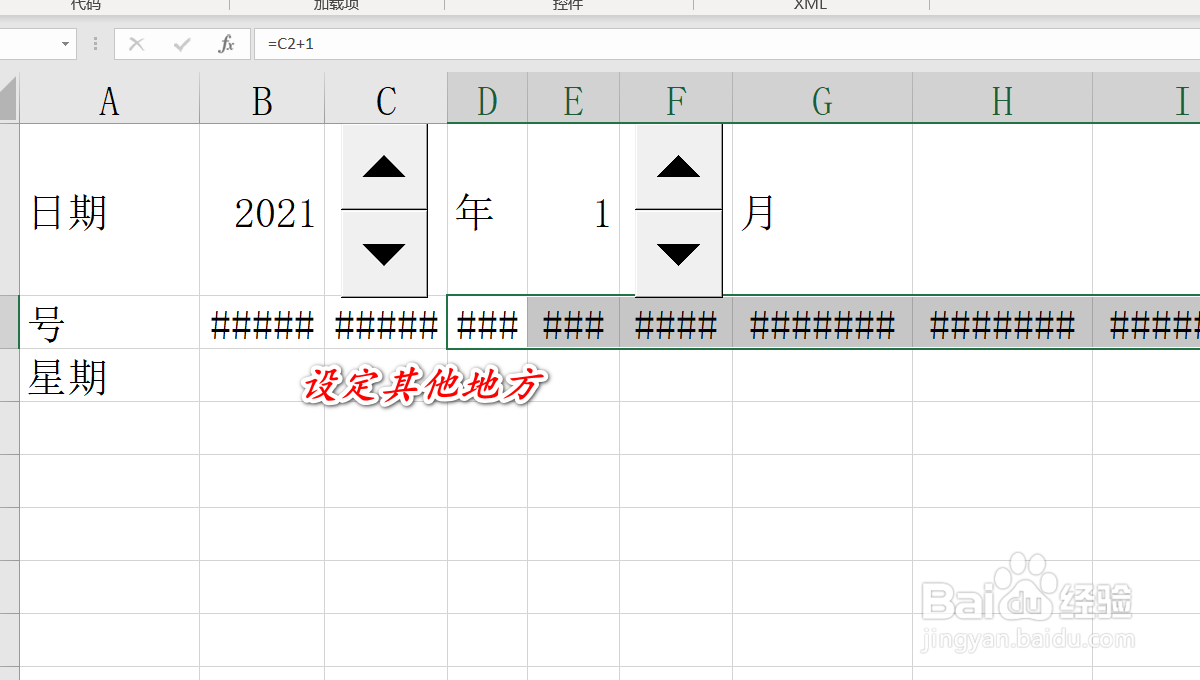Select ##### cell in column C
This screenshot has width=1200, height=680.
coord(386,322)
